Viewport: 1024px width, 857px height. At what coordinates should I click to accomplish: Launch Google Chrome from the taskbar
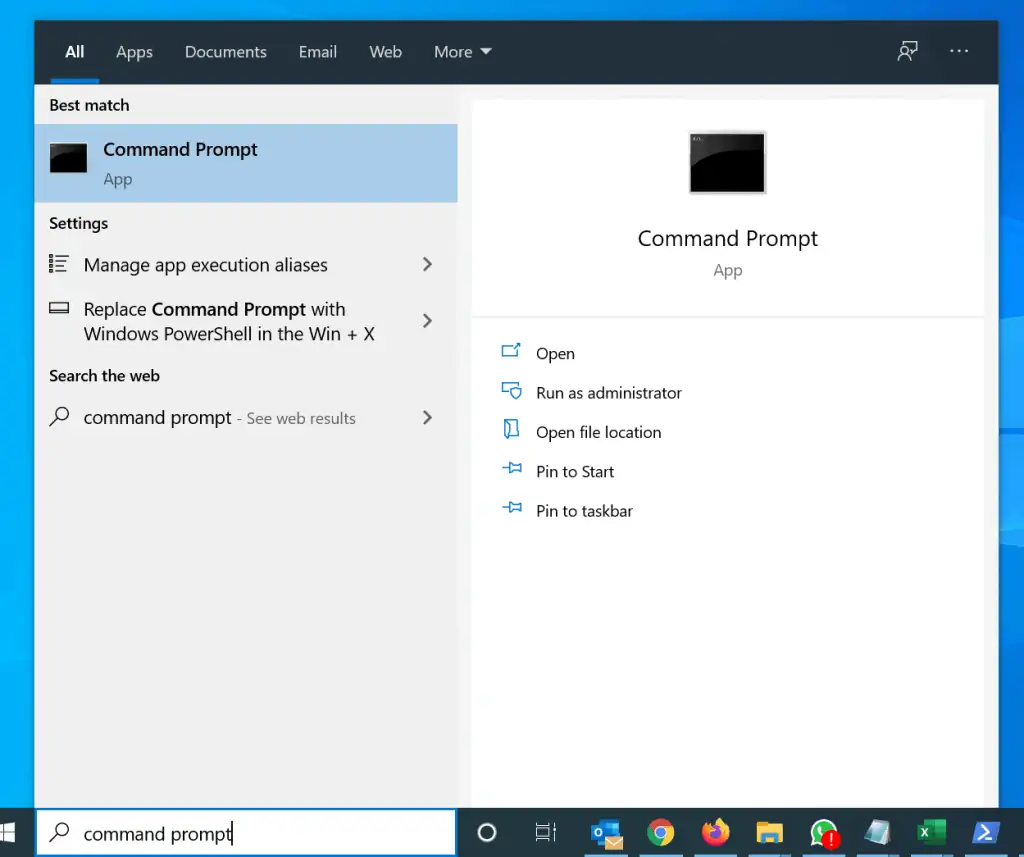coord(661,833)
